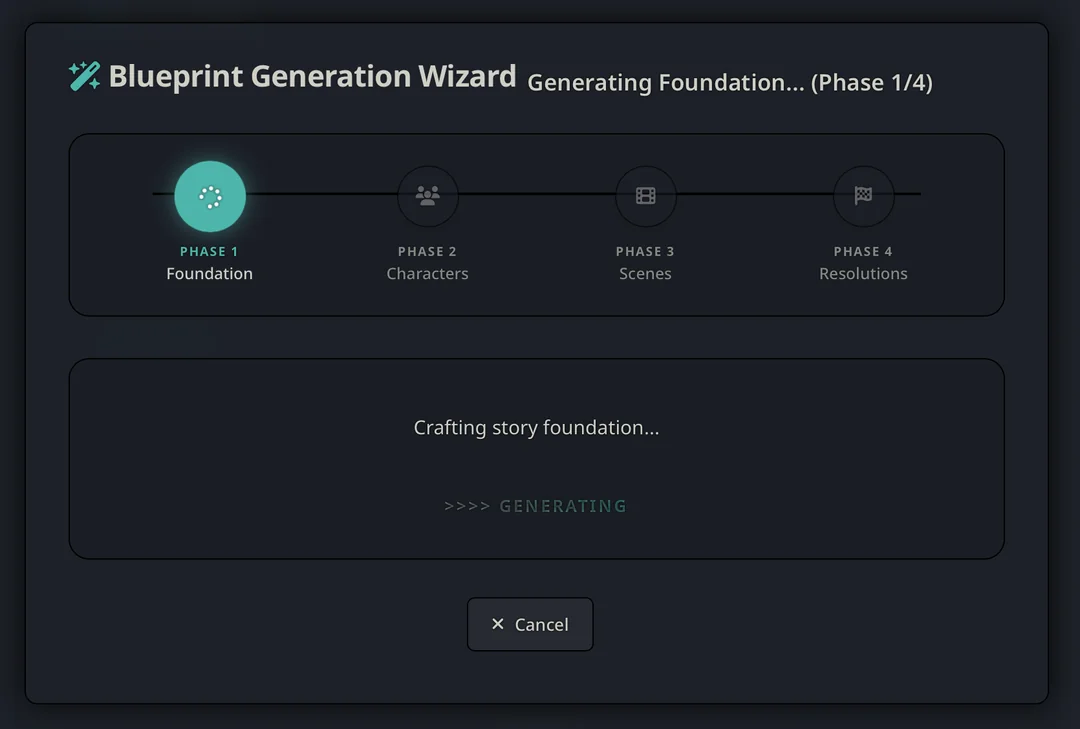Click the "Generating Foundation... (Phase 1/4)" status text
This screenshot has height=729, width=1080.
[730, 83]
